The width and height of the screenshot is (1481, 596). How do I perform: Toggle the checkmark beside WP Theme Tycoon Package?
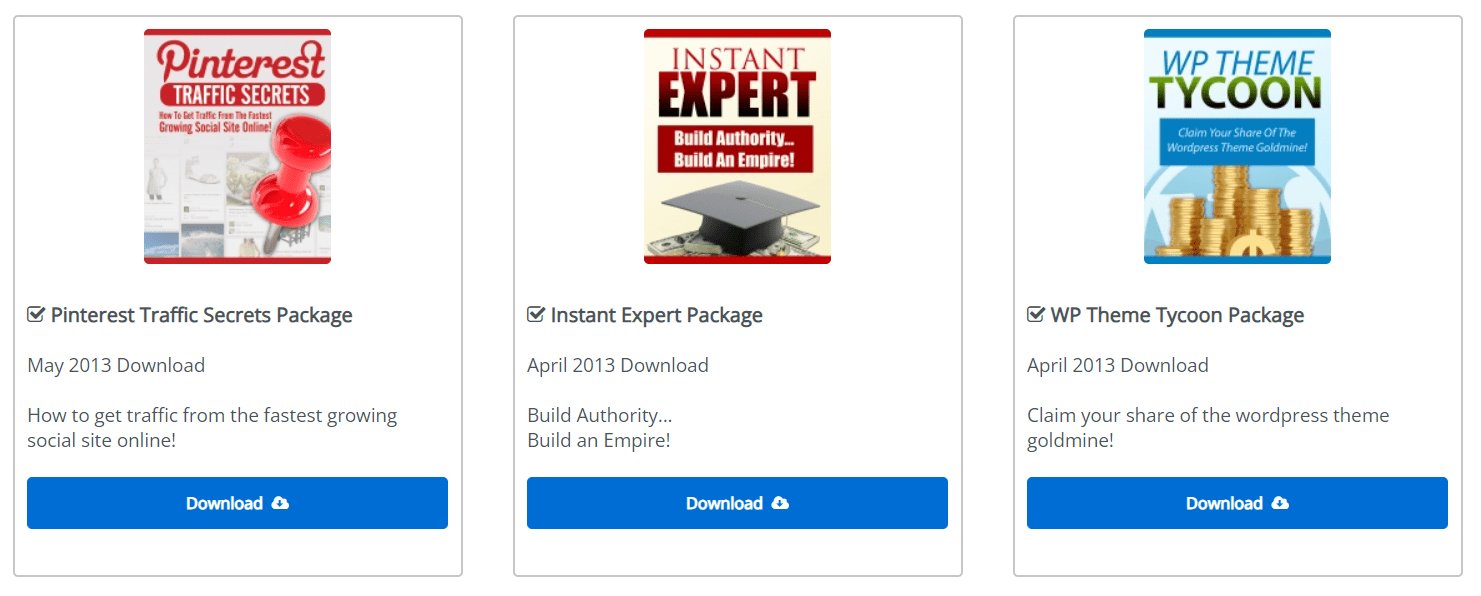point(1036,315)
